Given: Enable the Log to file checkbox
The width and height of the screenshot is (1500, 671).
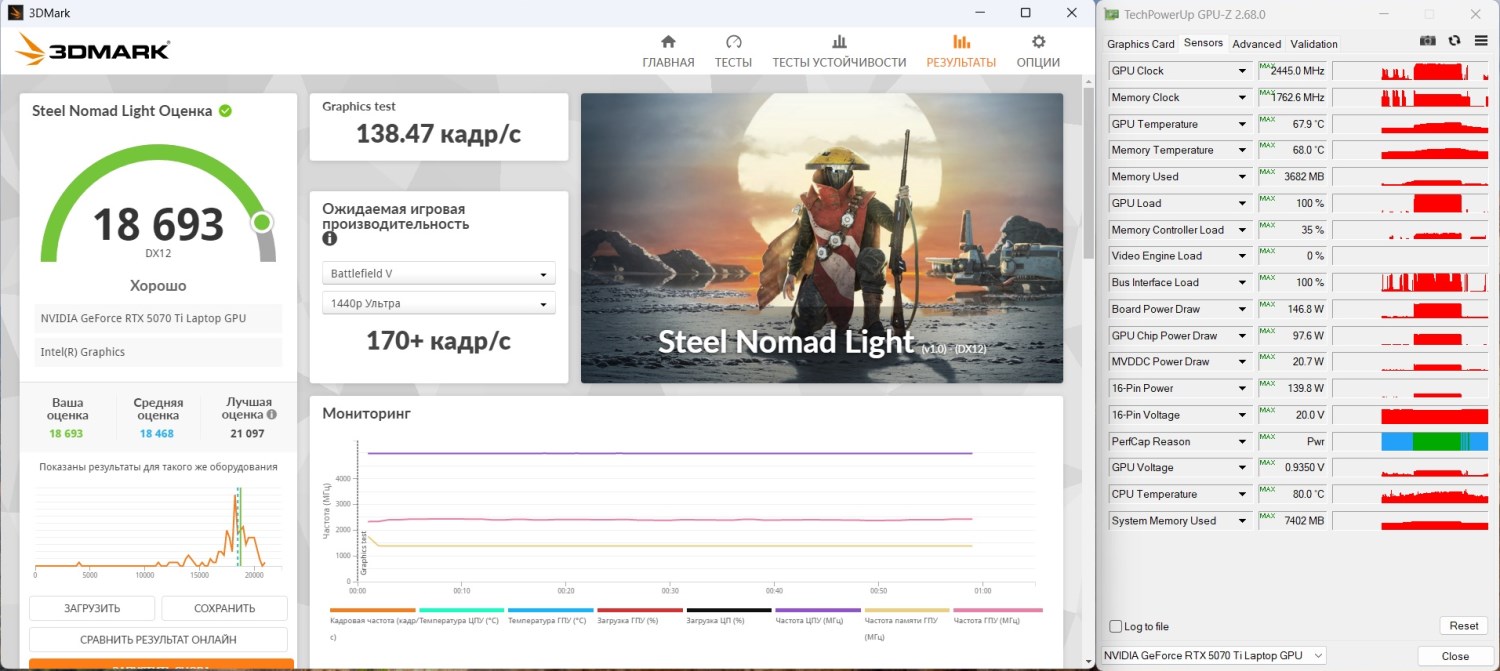Looking at the screenshot, I should [x=1116, y=626].
